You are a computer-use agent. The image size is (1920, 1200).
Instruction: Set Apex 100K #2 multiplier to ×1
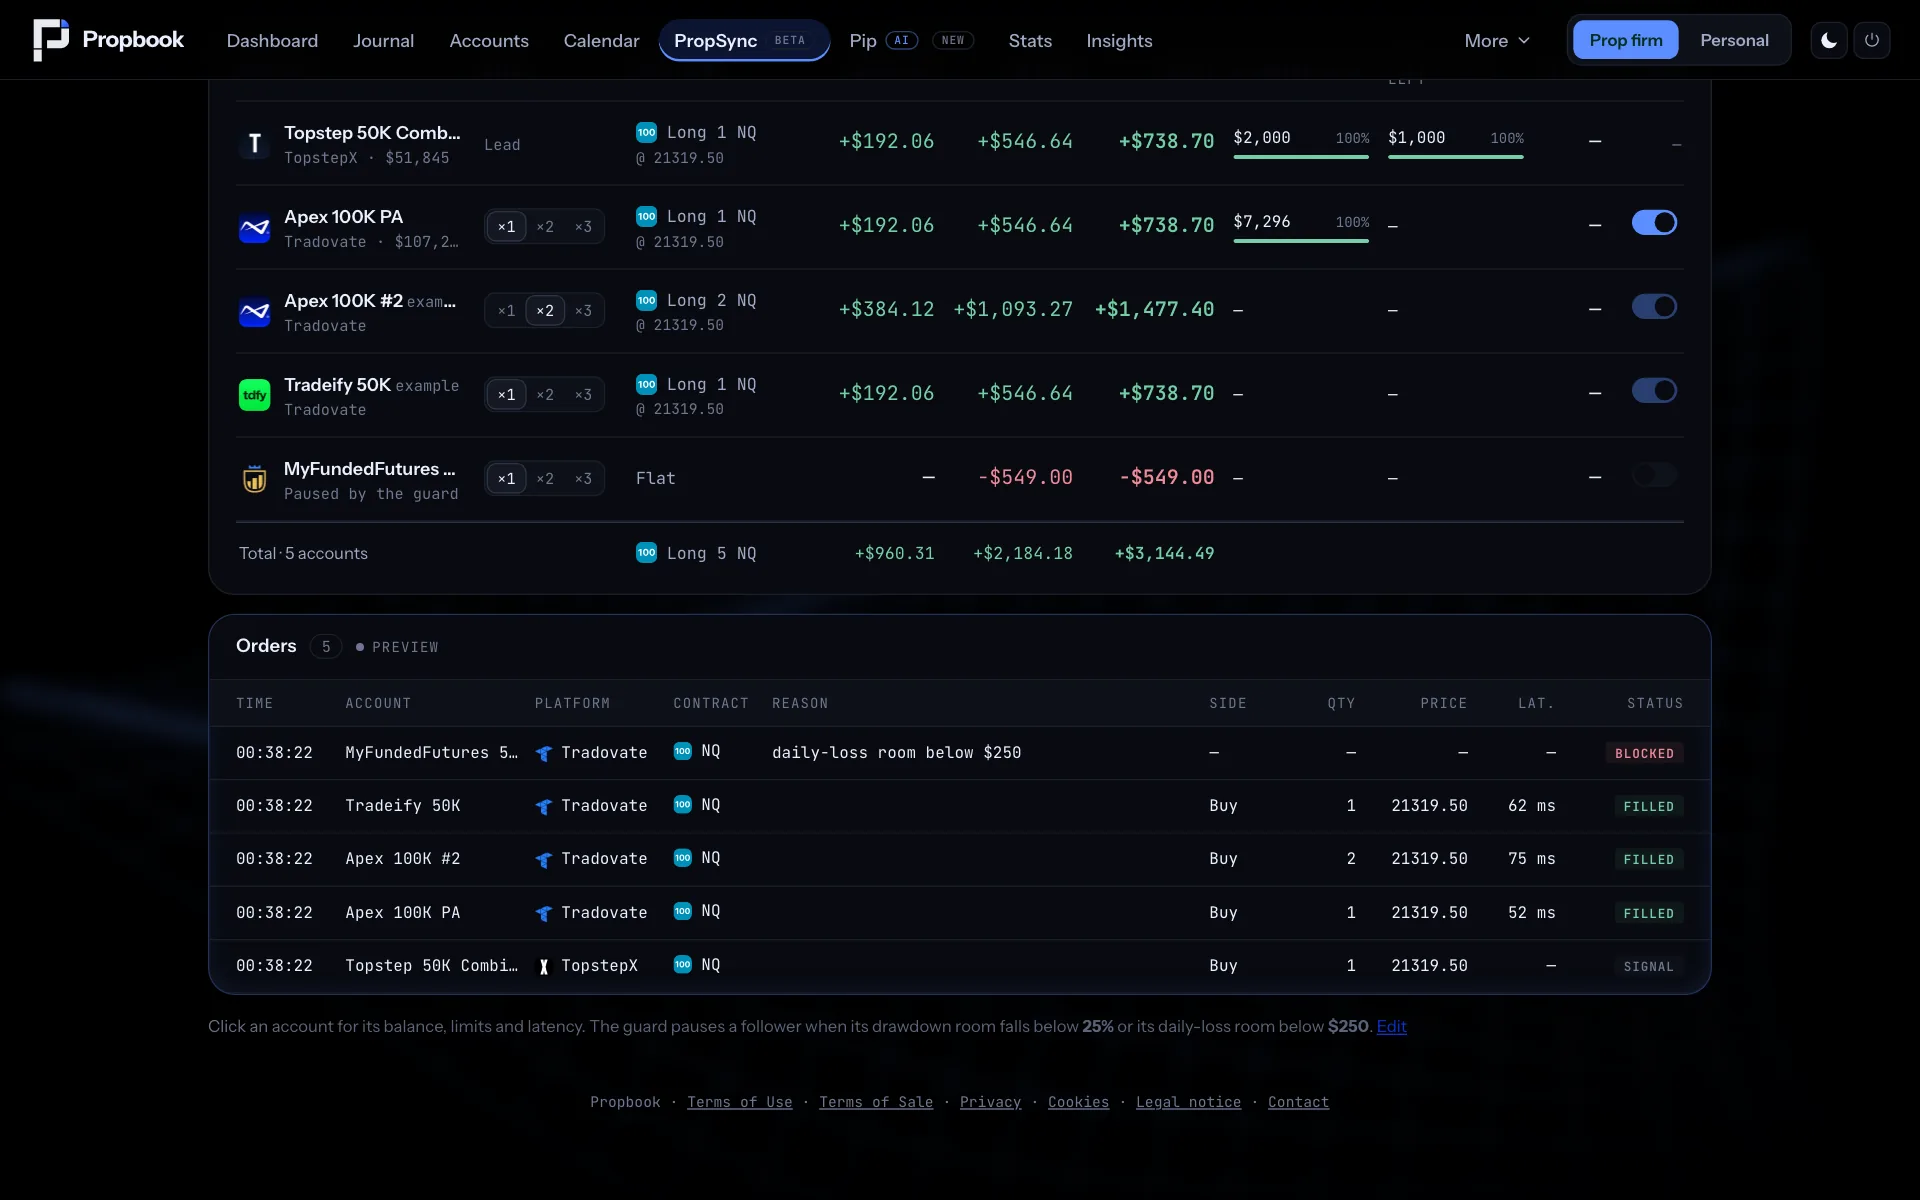(x=507, y=311)
